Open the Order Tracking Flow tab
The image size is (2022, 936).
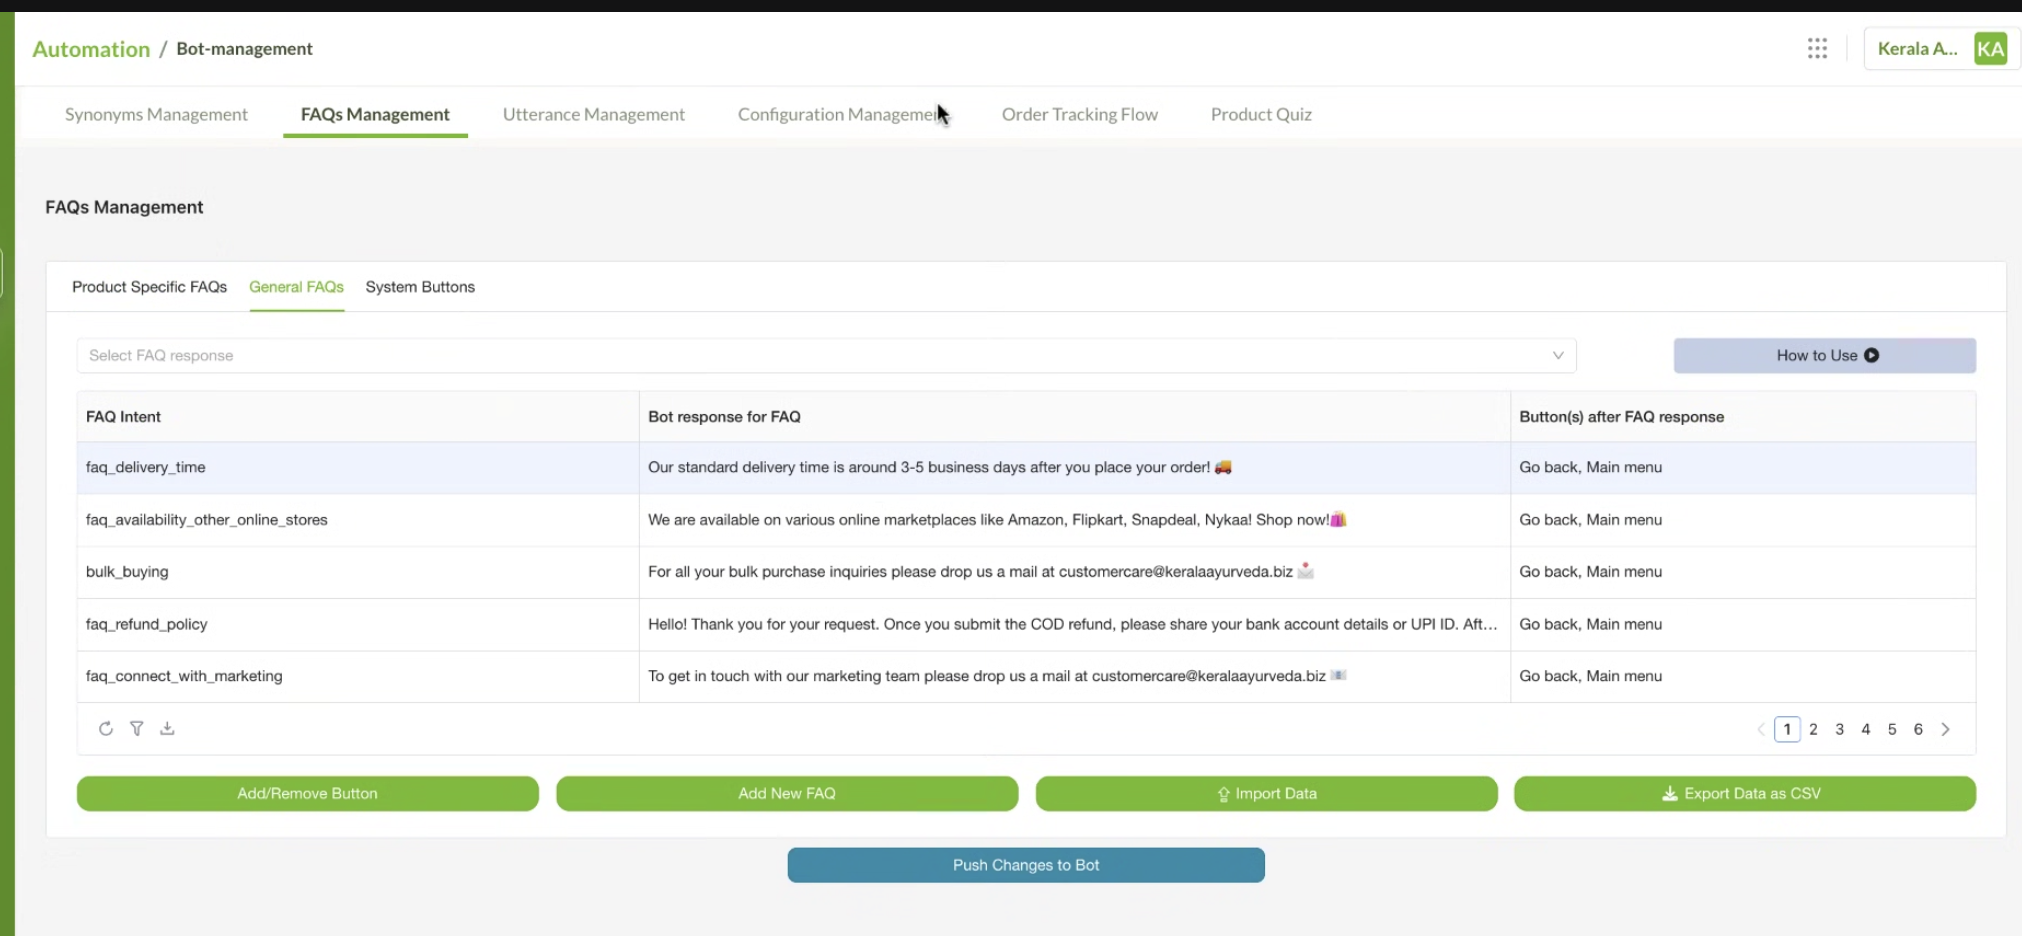coord(1079,114)
